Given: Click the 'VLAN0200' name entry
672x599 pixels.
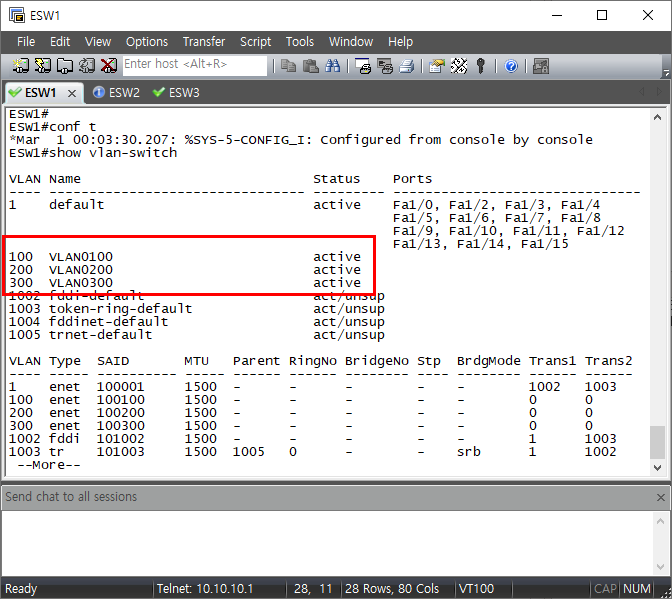Looking at the screenshot, I should click(x=81, y=270).
